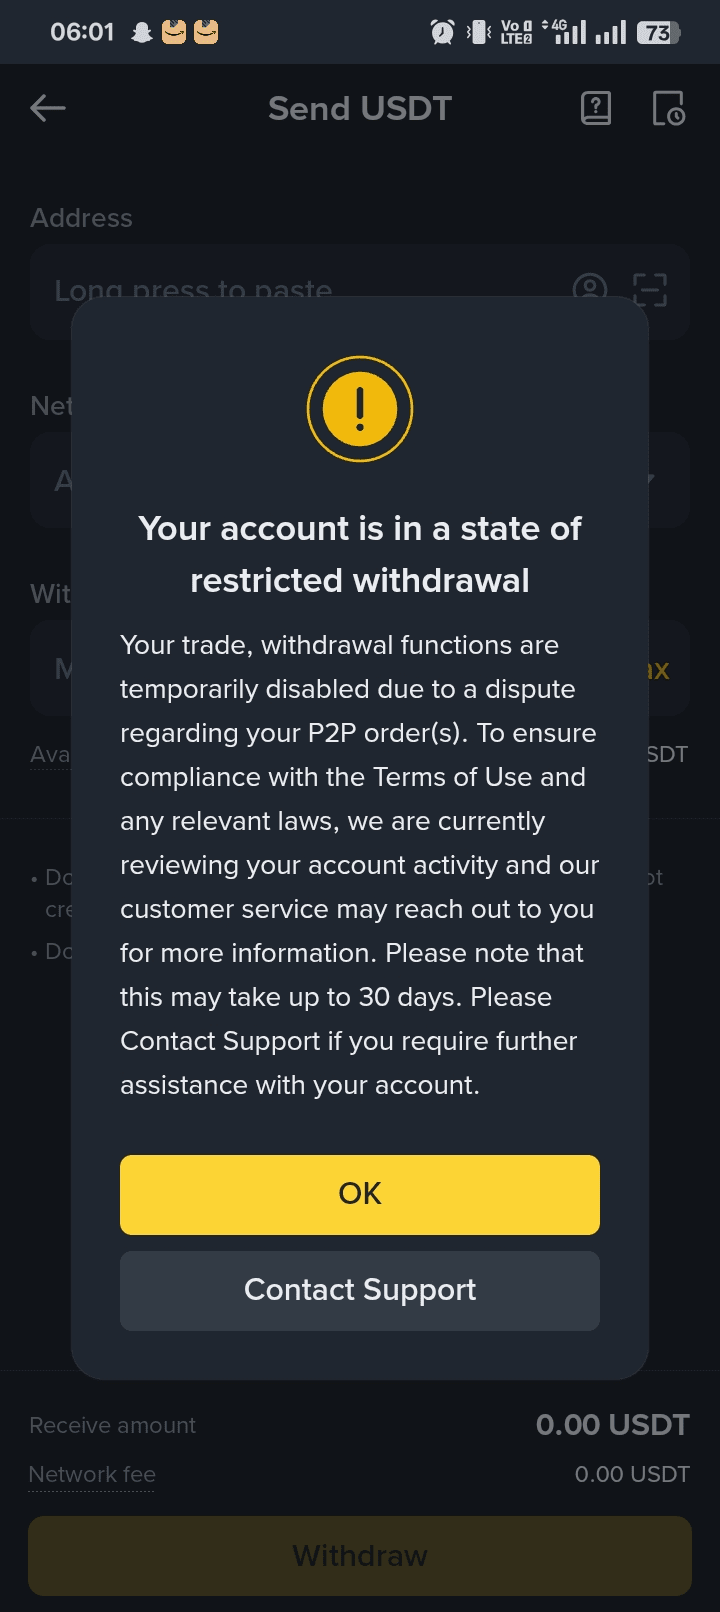Tap the Send USDT title

coord(360,108)
